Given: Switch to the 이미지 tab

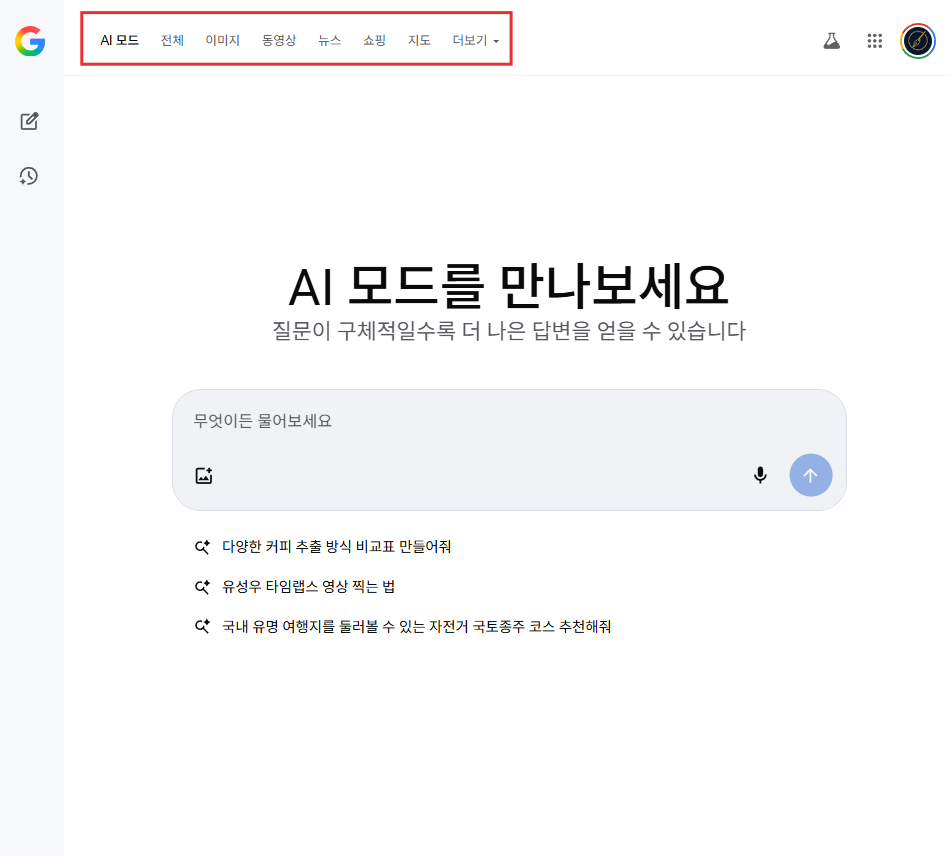Looking at the screenshot, I should point(223,41).
